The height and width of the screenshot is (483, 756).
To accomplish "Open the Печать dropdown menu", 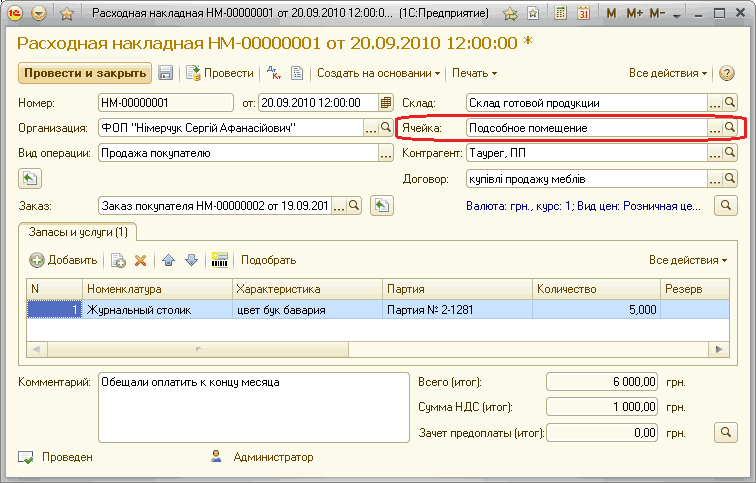I will tap(474, 73).
